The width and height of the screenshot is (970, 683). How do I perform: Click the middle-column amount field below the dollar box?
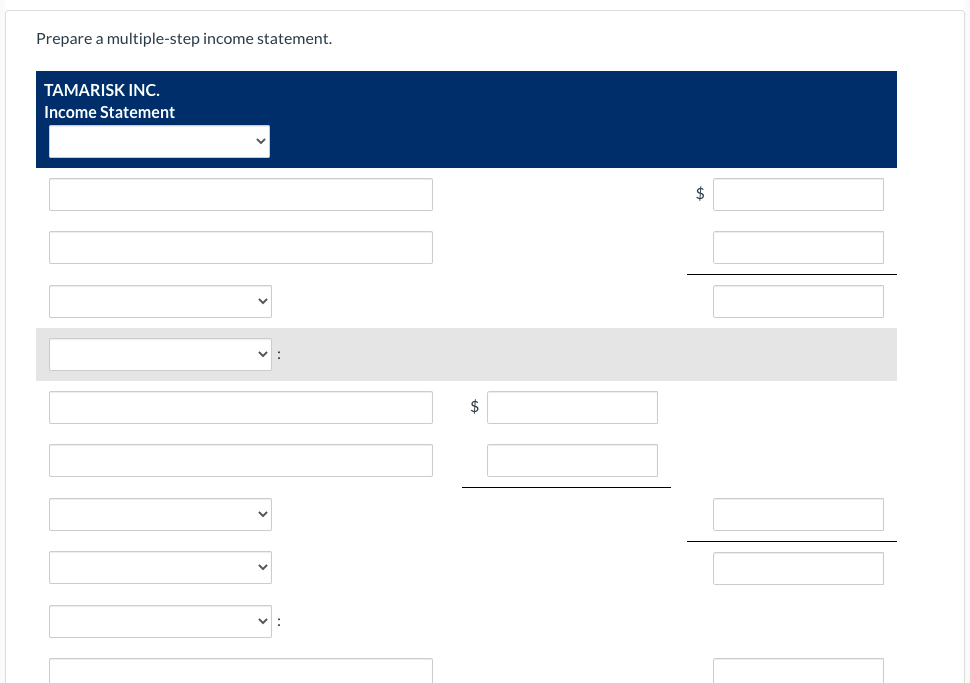tap(572, 460)
